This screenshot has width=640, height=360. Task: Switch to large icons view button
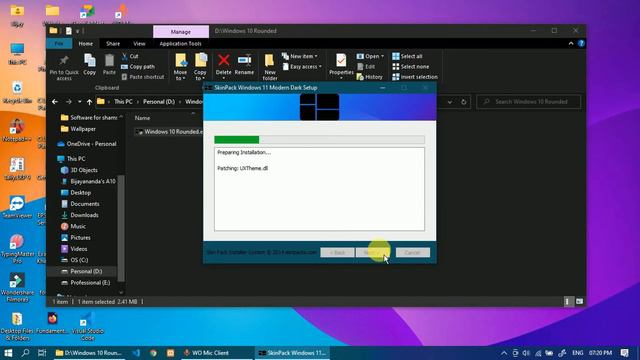pyautogui.click(x=580, y=302)
